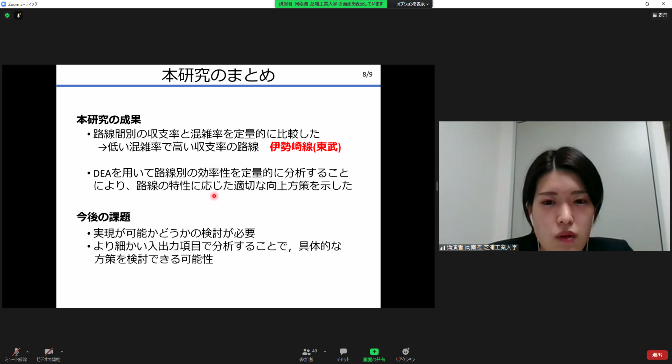
Task: Click the participant name label on the video
Action: (479, 247)
